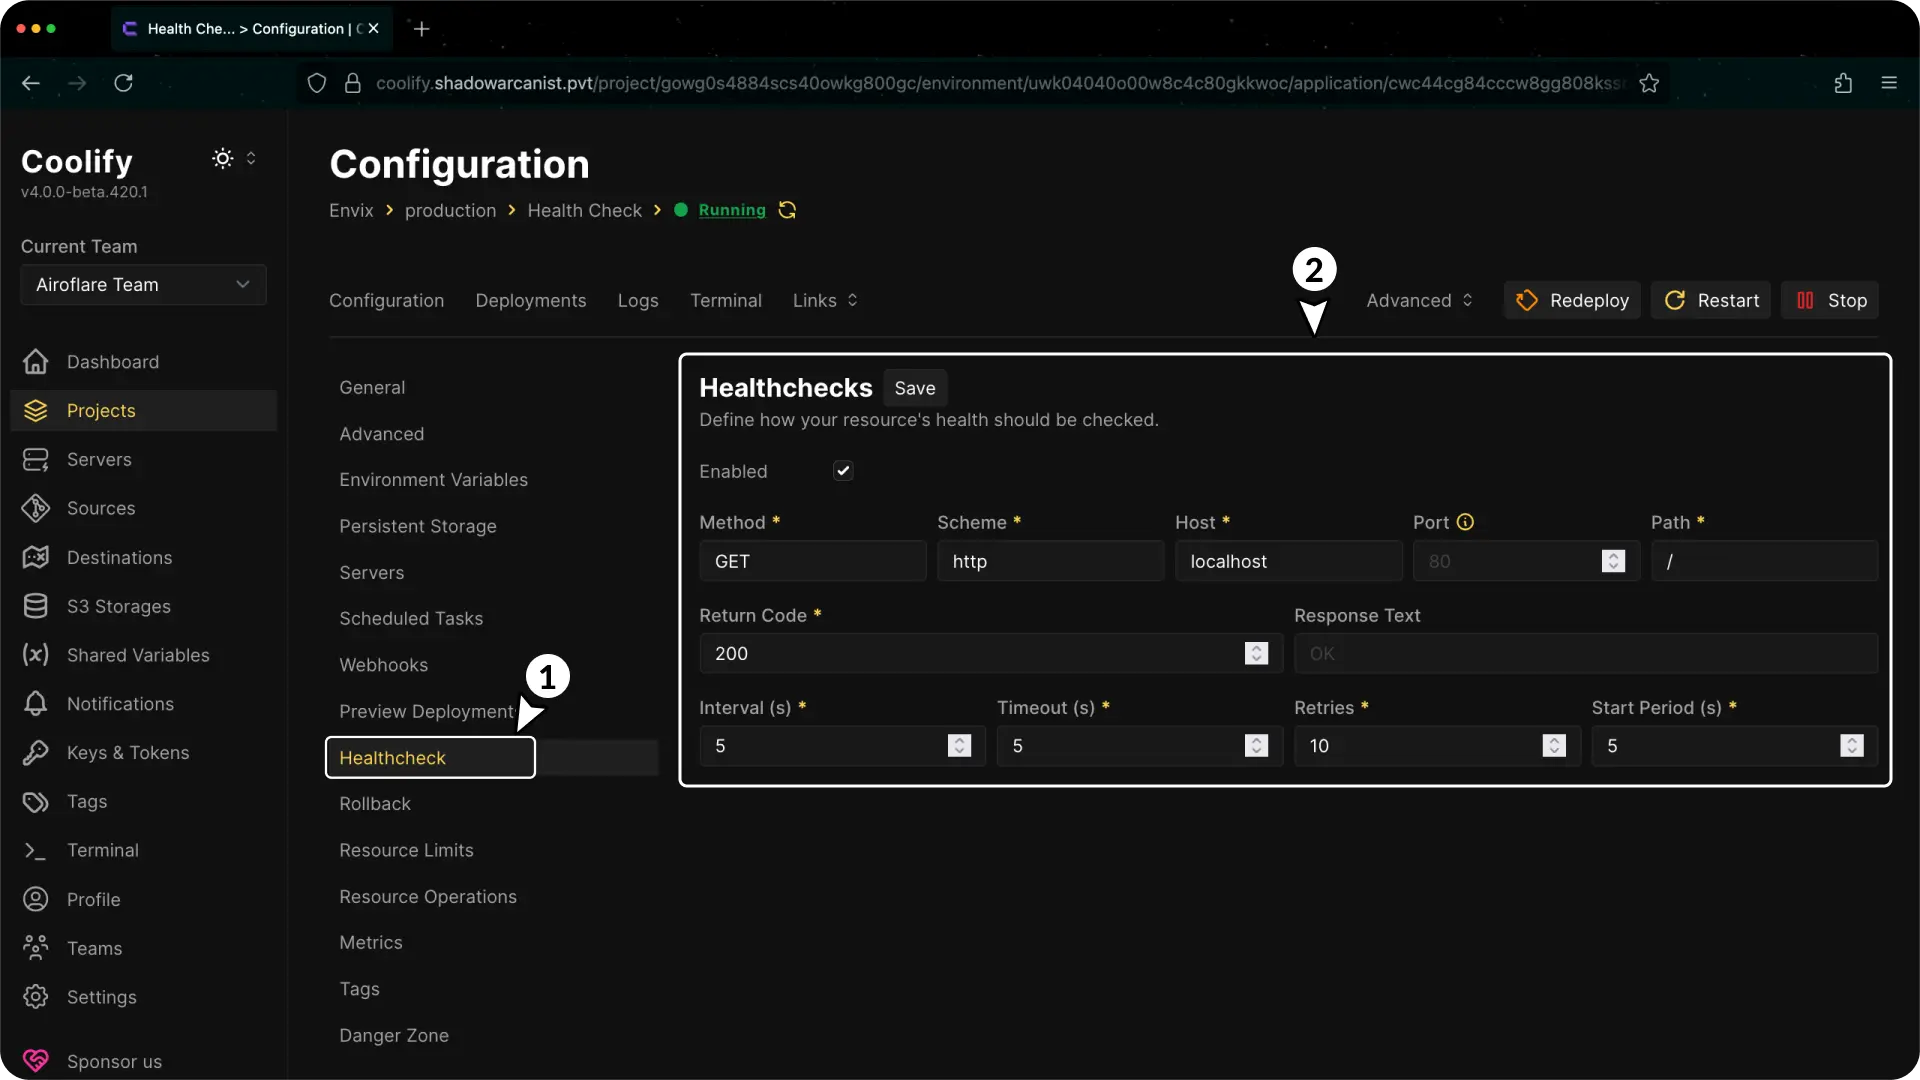Bookmark this page with star icon

tap(1650, 83)
